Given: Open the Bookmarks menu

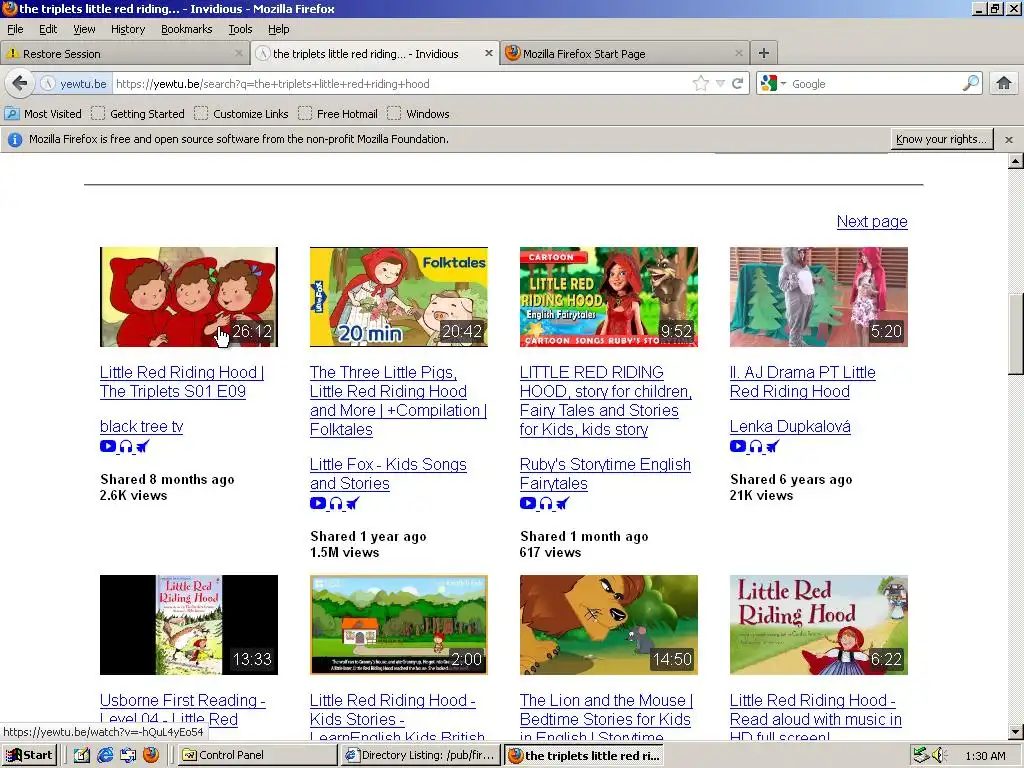Looking at the screenshot, I should tap(186, 29).
